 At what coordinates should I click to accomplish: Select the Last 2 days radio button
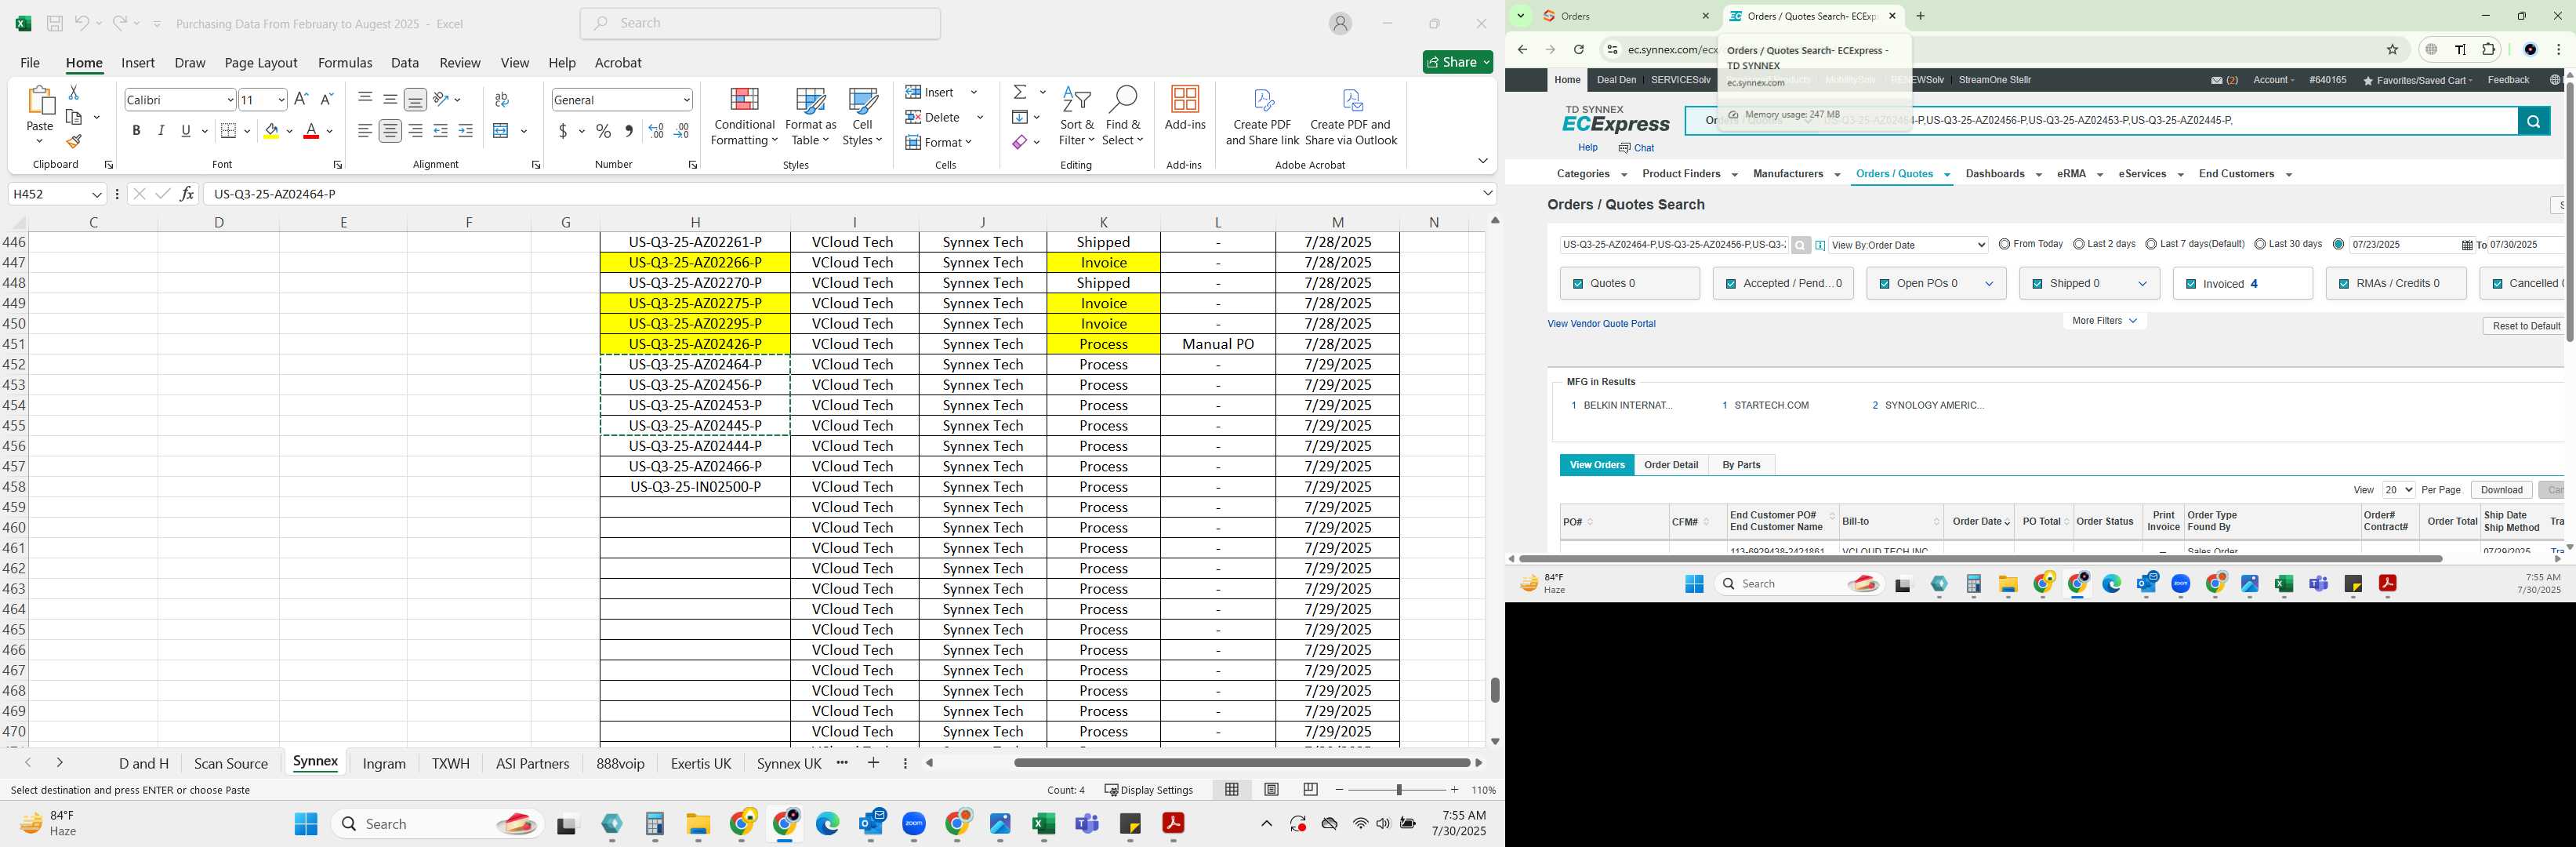pyautogui.click(x=2079, y=244)
